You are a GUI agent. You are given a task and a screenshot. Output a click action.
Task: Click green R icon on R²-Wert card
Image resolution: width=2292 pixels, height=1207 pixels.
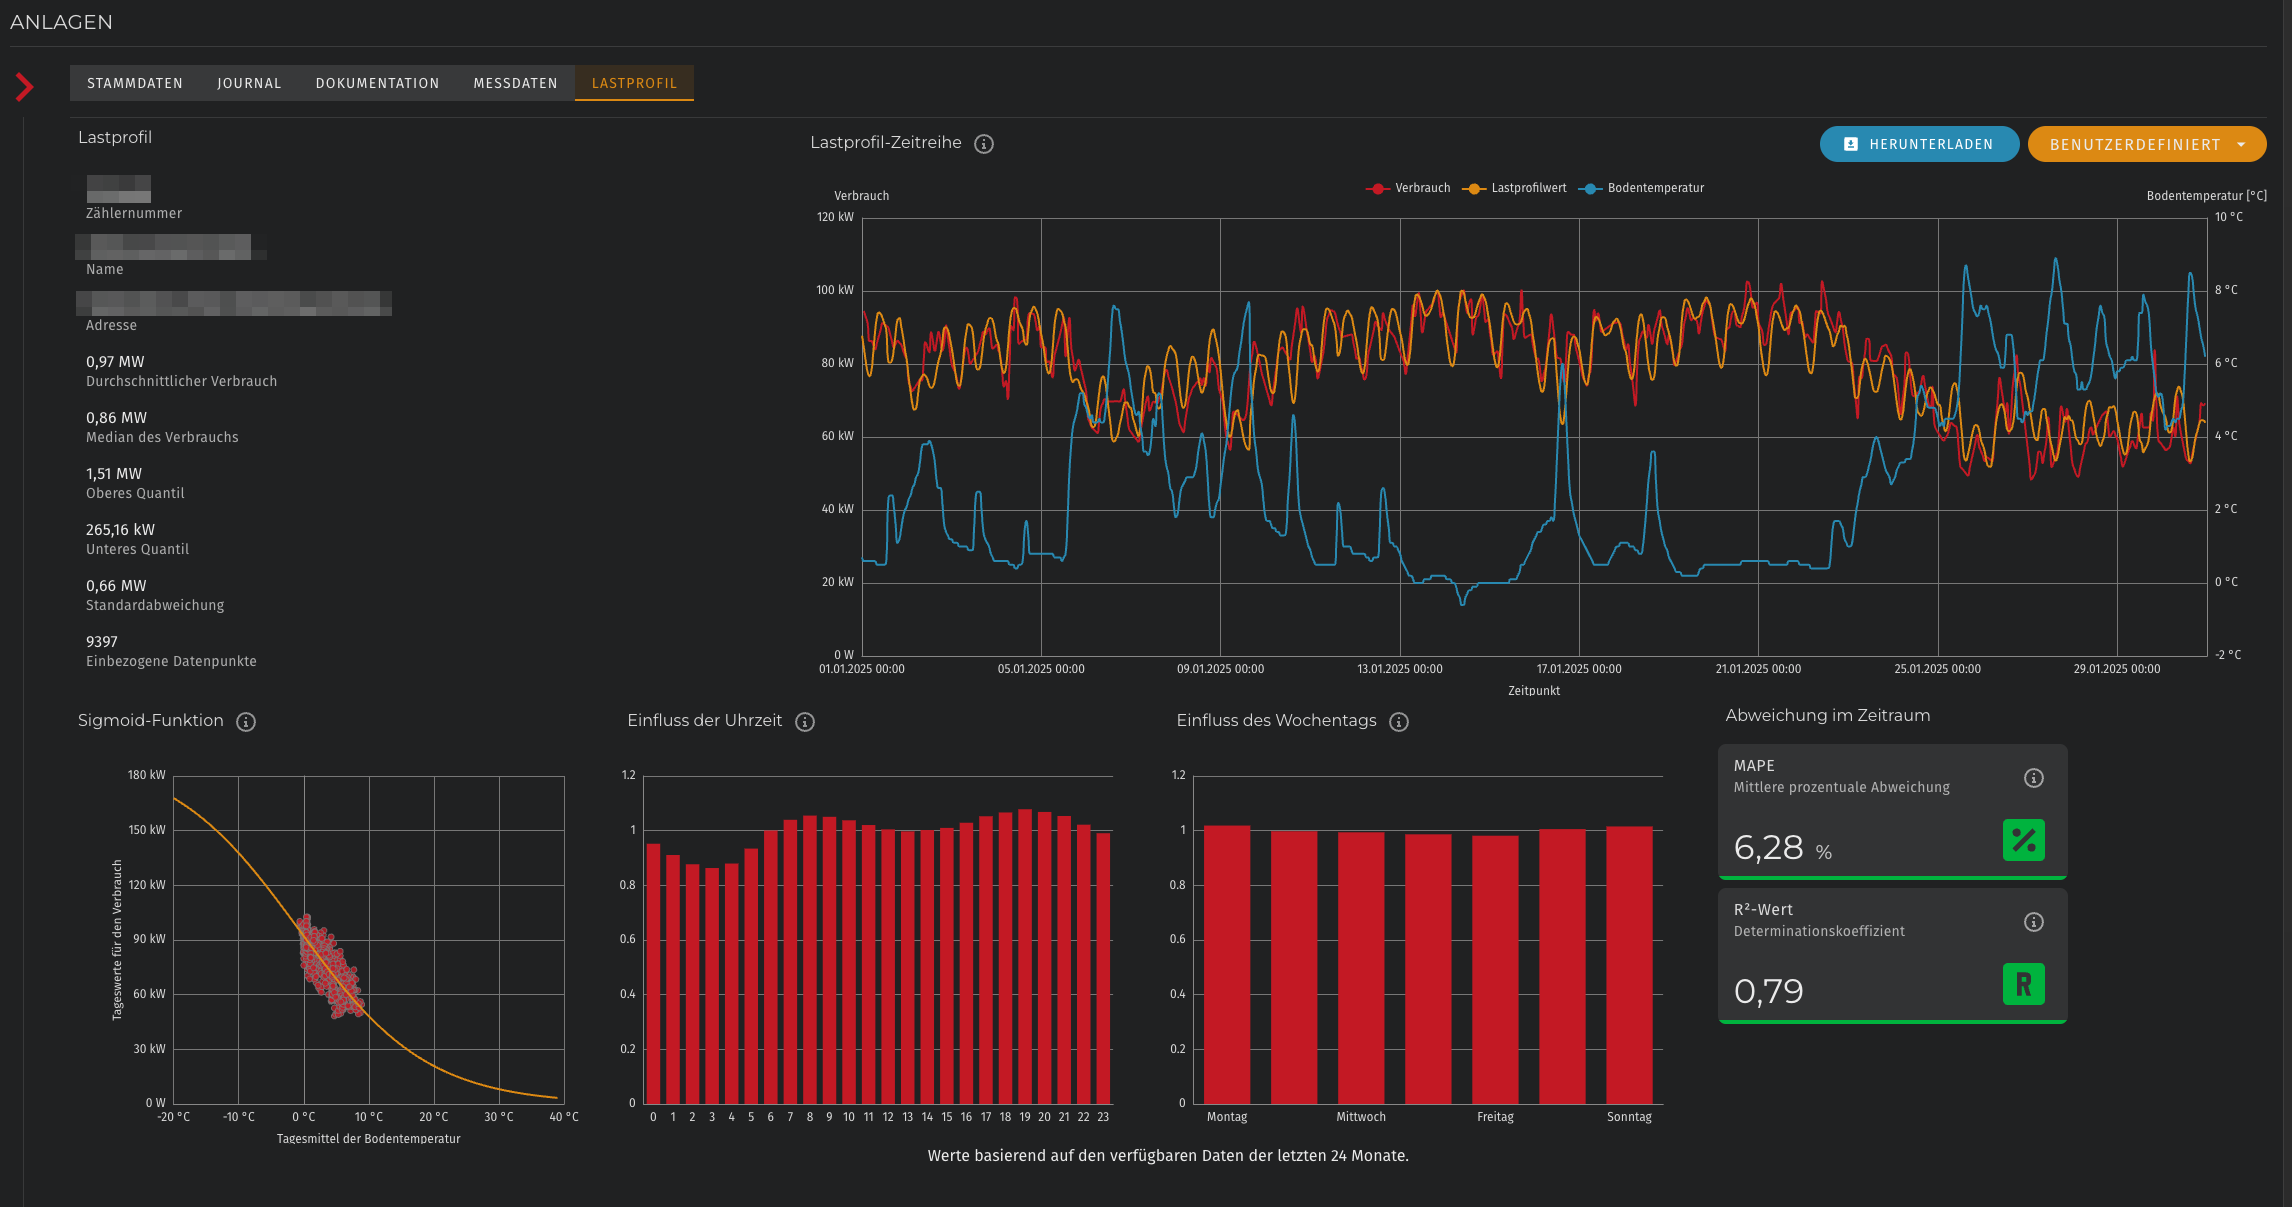pyautogui.click(x=2023, y=984)
